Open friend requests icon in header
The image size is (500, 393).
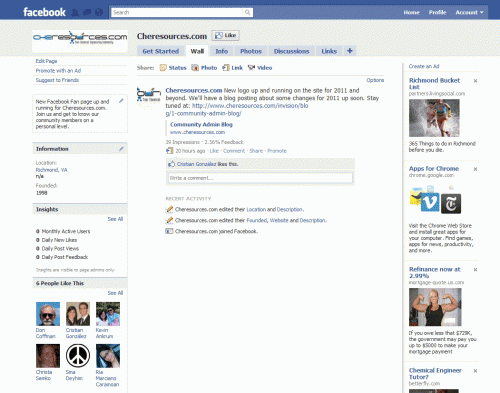pos(75,13)
